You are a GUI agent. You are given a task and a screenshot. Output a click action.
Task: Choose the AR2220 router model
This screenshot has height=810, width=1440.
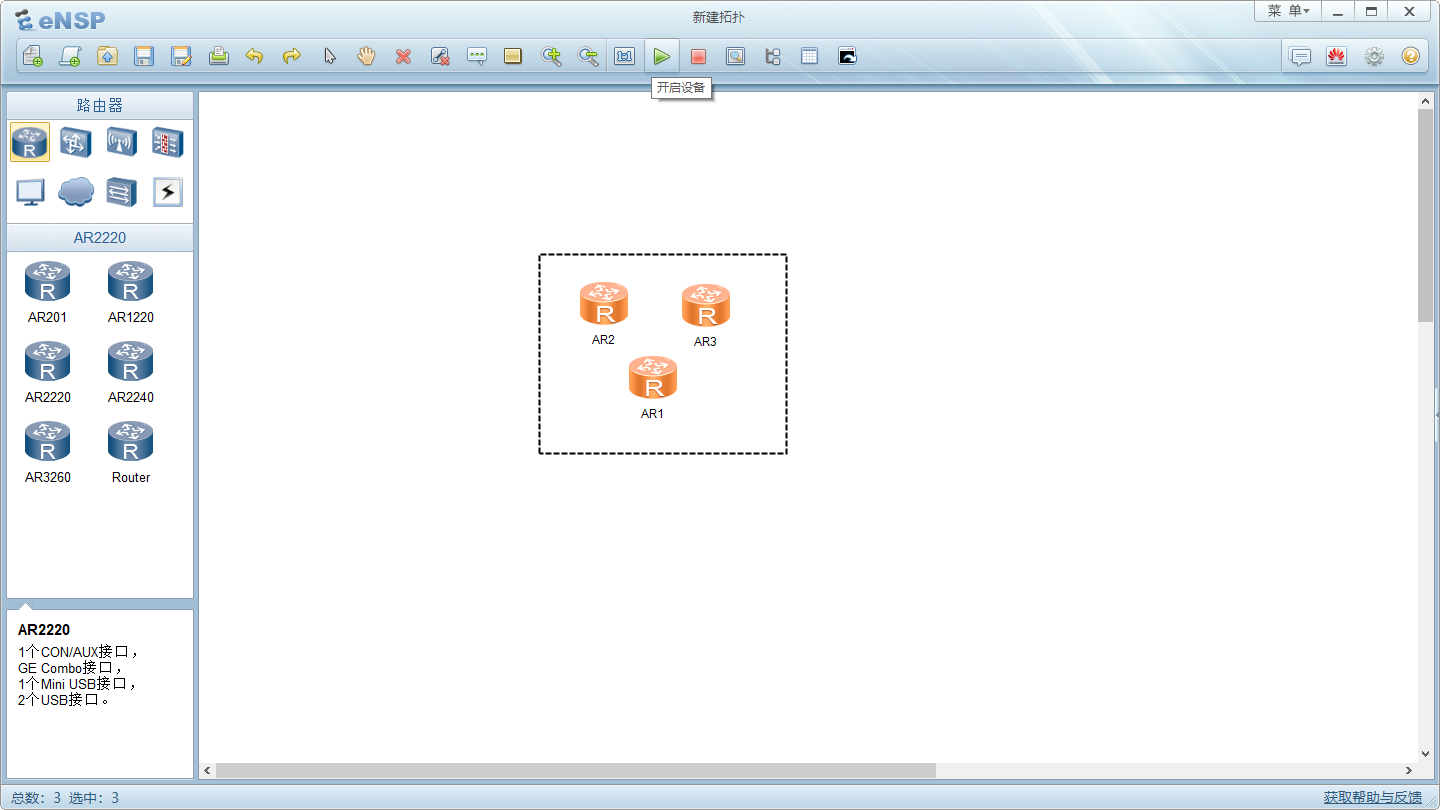(47, 372)
